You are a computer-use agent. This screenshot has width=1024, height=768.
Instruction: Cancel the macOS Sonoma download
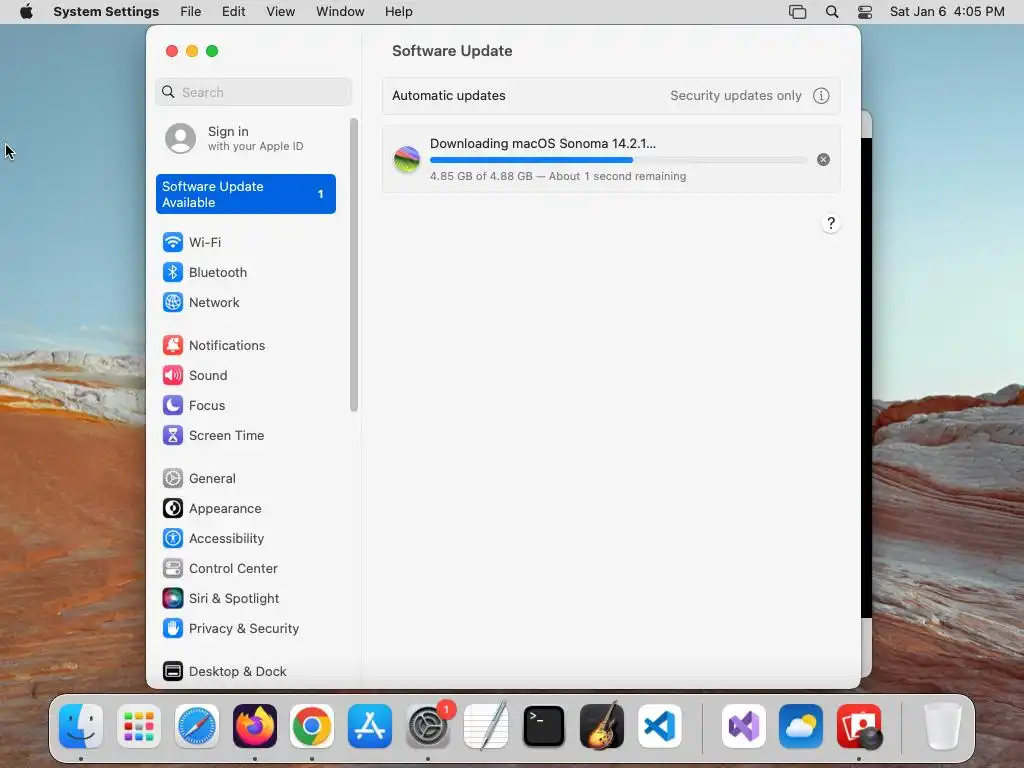[824, 159]
